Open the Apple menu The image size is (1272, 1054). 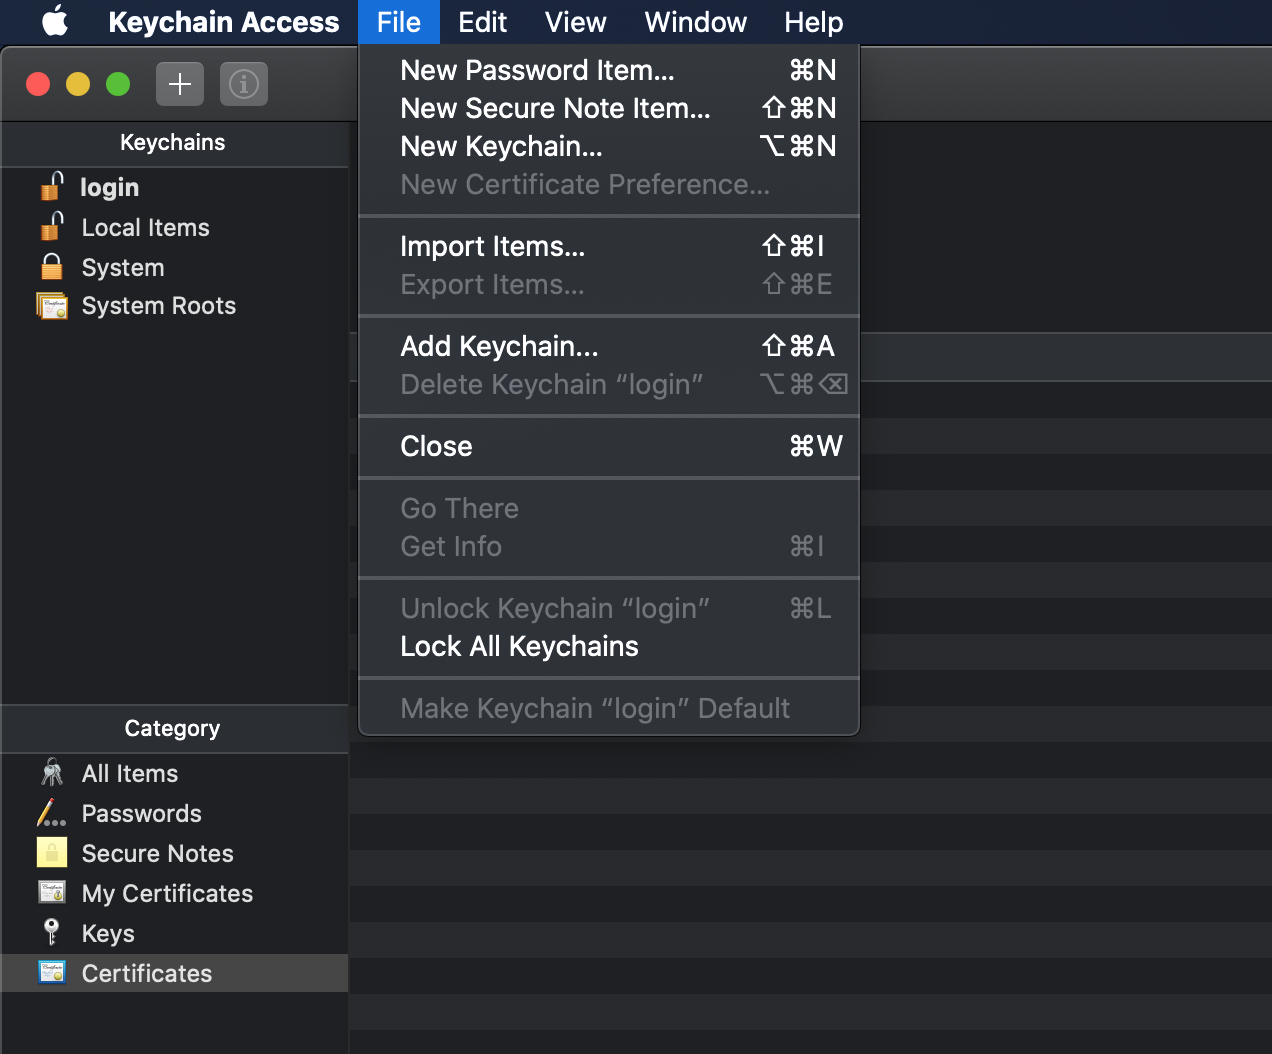pyautogui.click(x=55, y=21)
